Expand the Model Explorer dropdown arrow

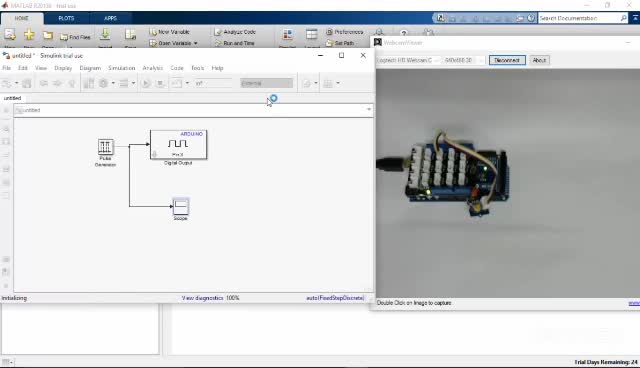point(133,83)
